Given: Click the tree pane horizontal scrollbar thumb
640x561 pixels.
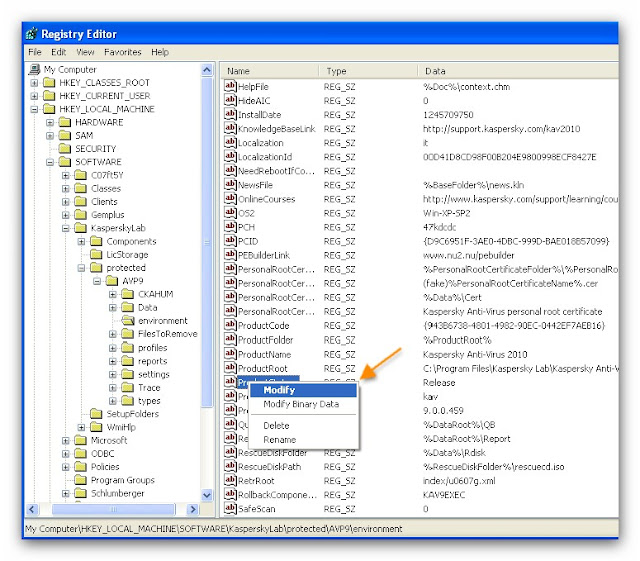Looking at the screenshot, I should pyautogui.click(x=113, y=509).
